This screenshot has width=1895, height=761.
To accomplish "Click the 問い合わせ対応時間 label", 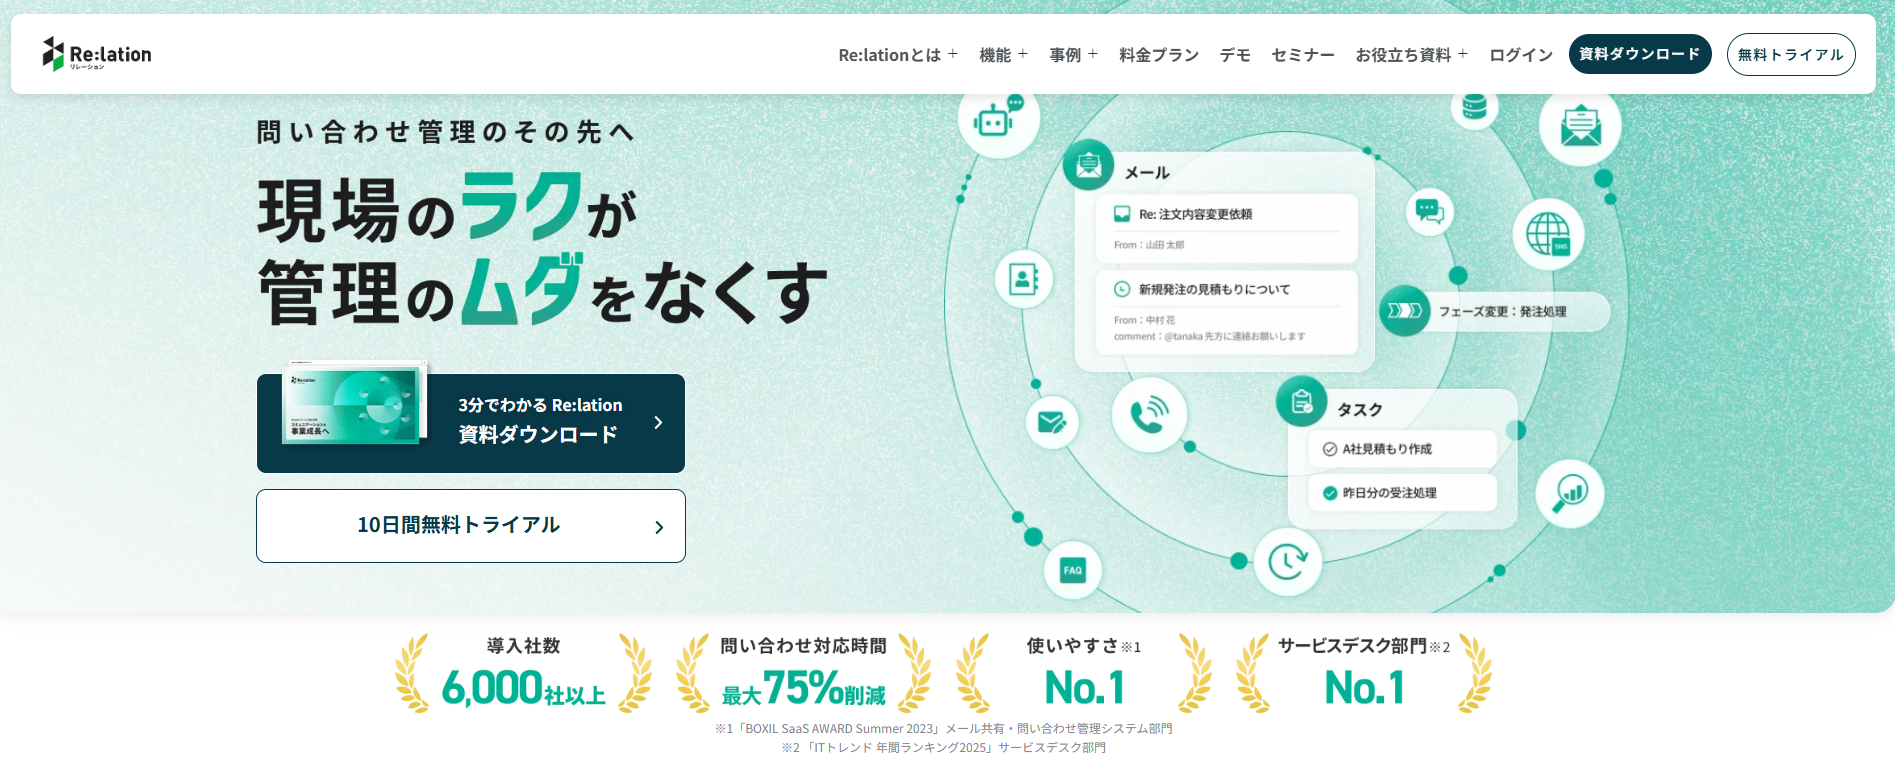I will (804, 646).
